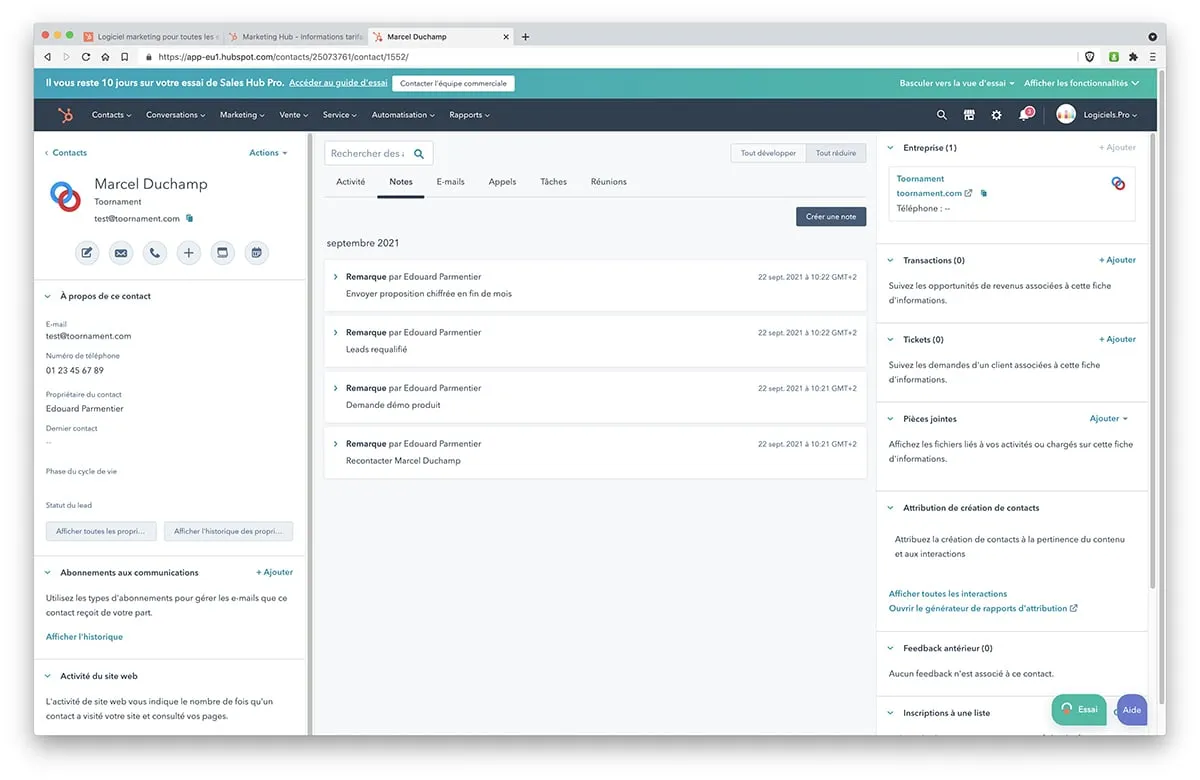Select the Notes tab
Viewport: 1200px width, 780px height.
click(x=400, y=182)
